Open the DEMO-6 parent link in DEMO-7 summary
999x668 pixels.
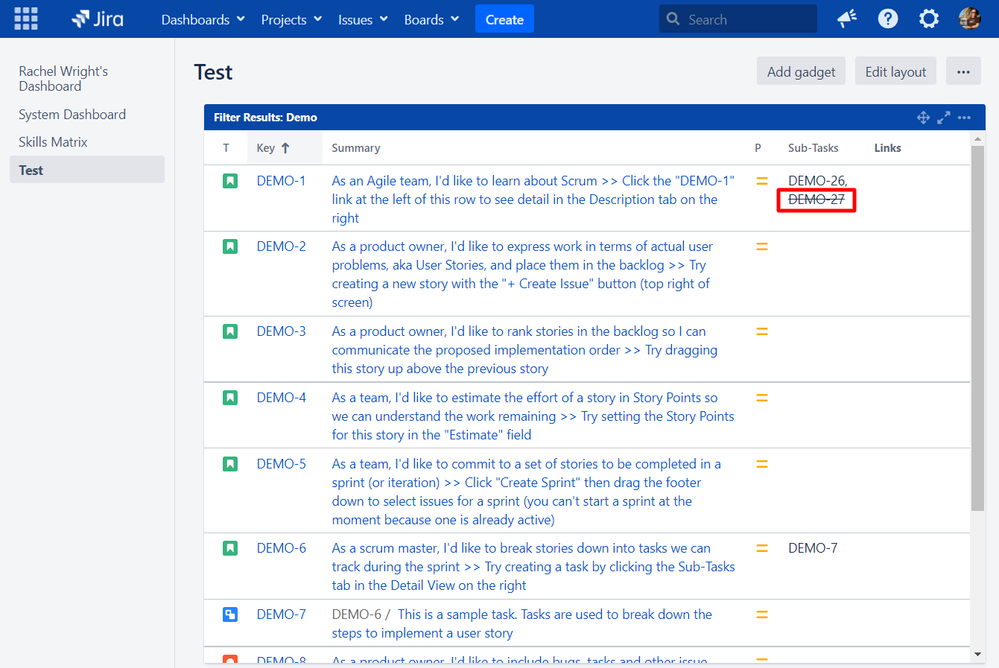(x=356, y=614)
